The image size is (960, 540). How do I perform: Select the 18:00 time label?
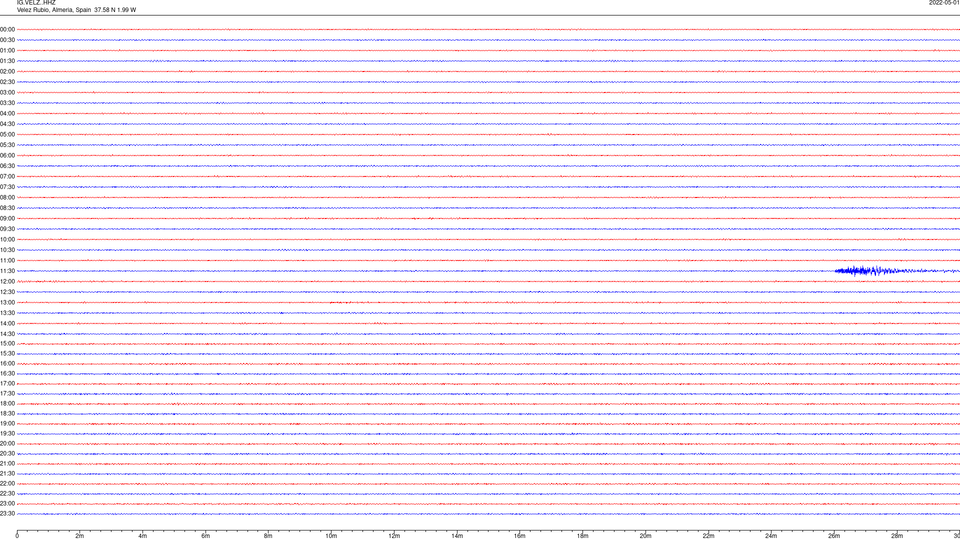point(7,403)
